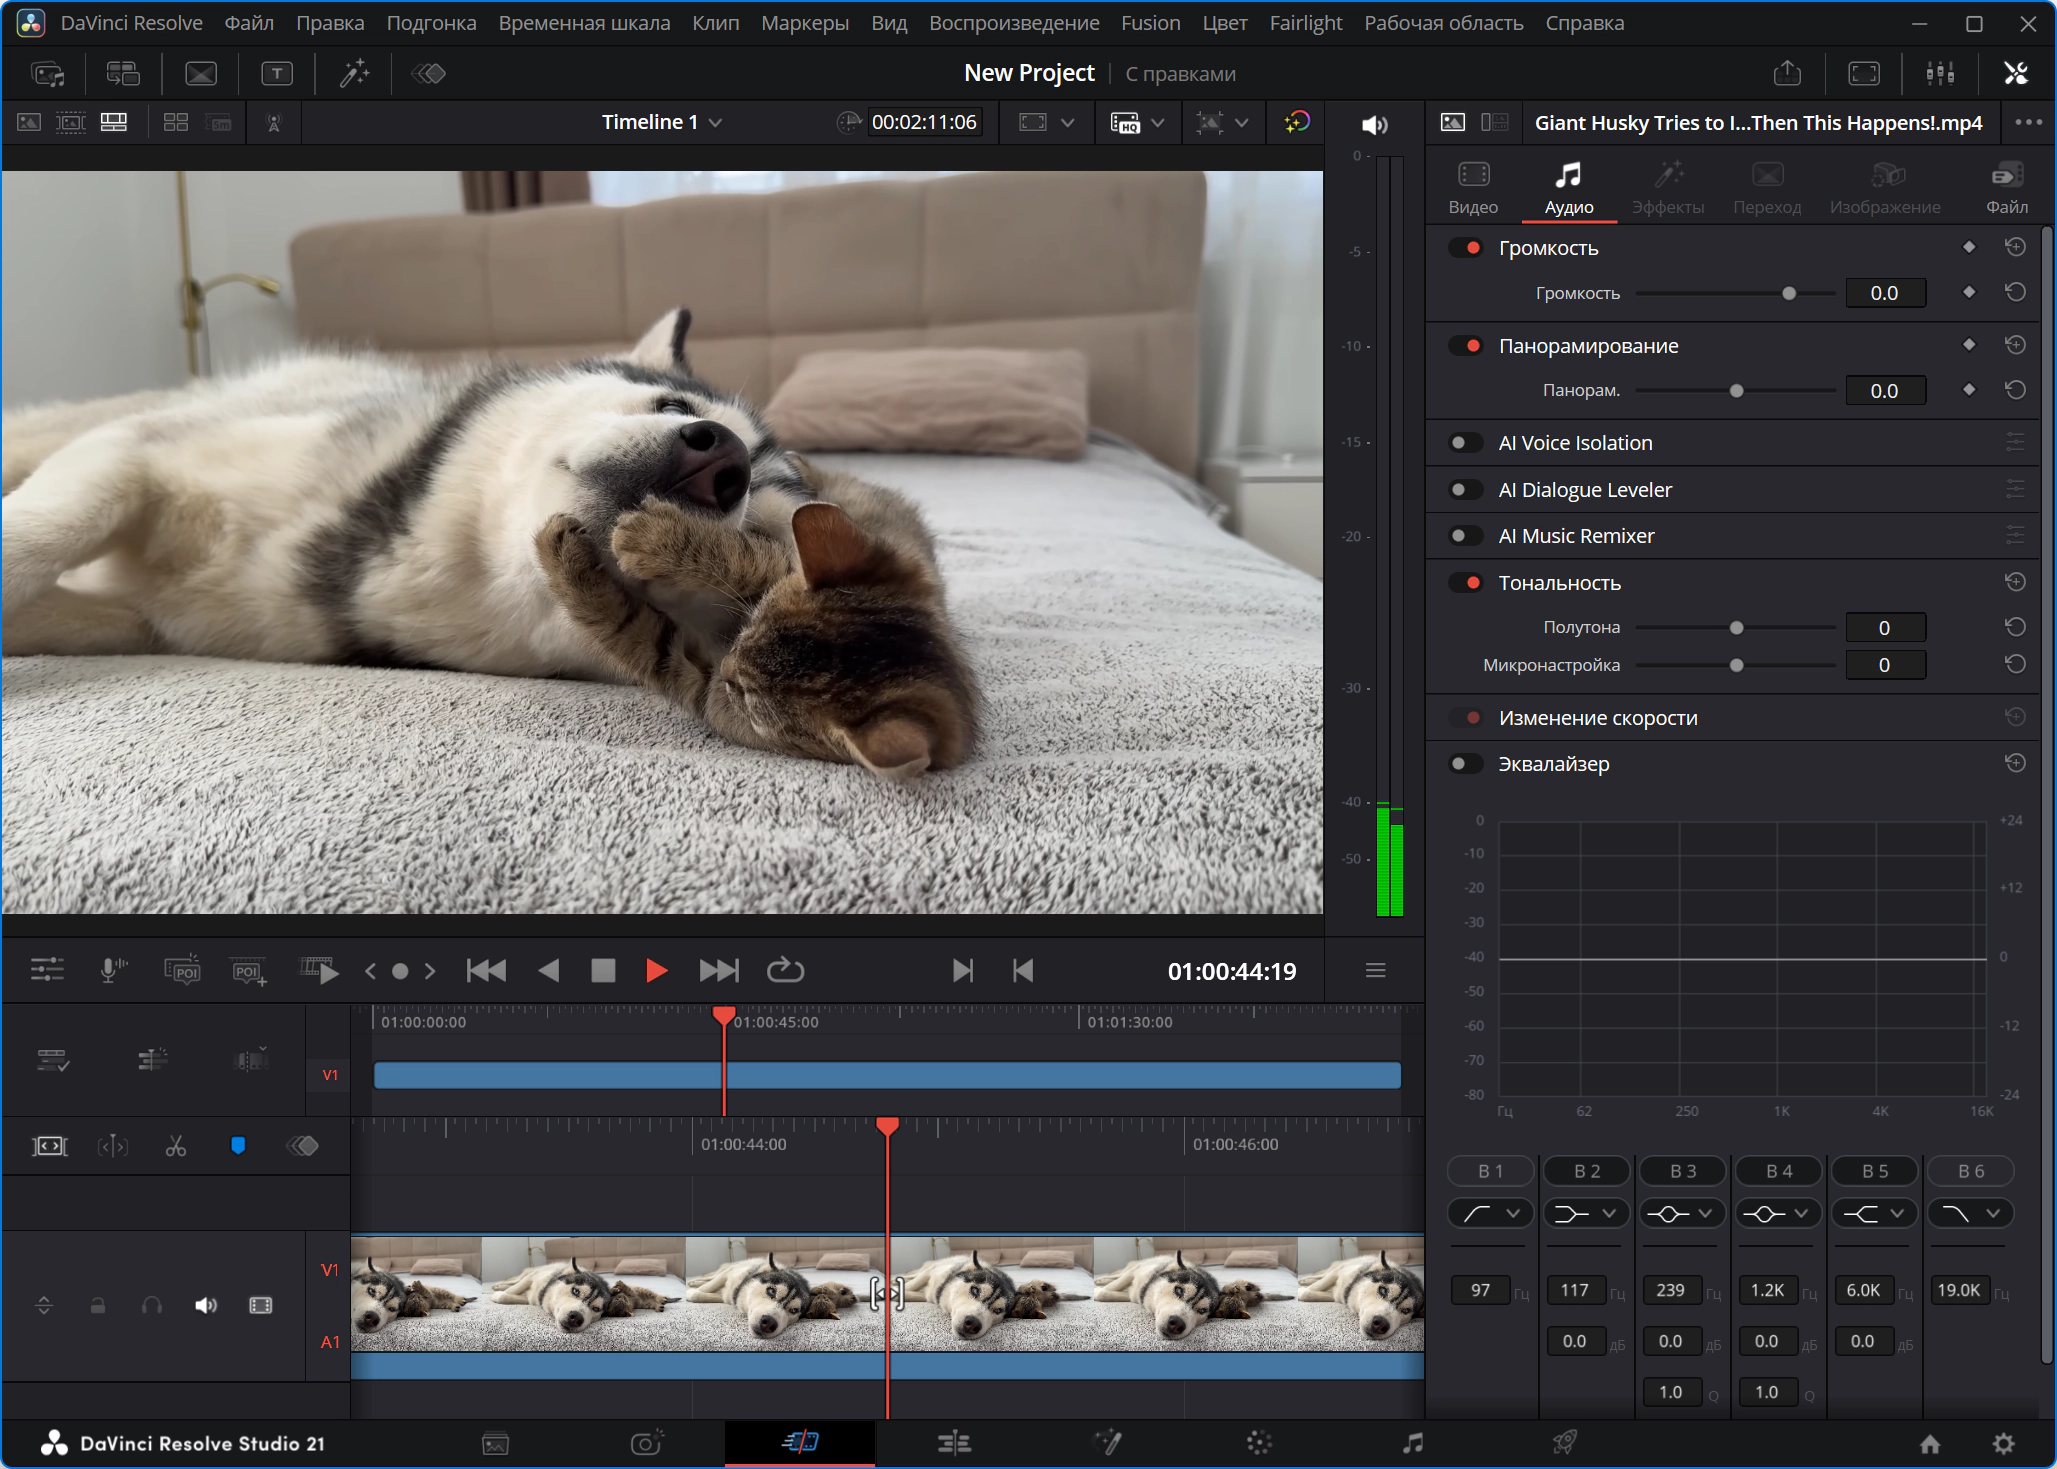This screenshot has width=2057, height=1469.
Task: Click the B 1 frequency field 97
Action: coord(1480,1290)
